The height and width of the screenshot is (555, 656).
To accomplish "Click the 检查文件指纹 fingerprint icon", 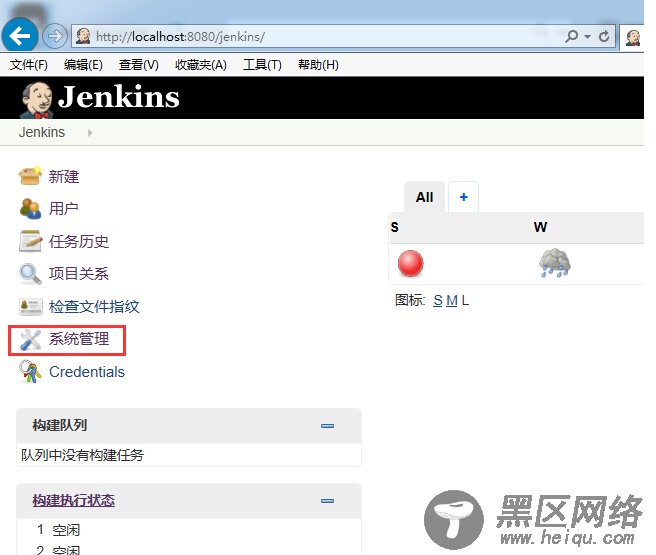I will 31,307.
